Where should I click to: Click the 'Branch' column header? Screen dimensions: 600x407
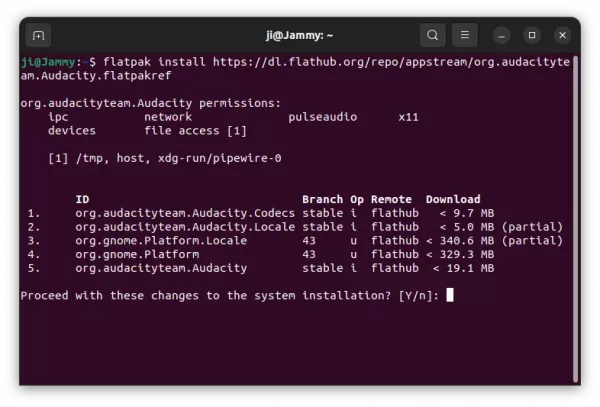point(323,199)
